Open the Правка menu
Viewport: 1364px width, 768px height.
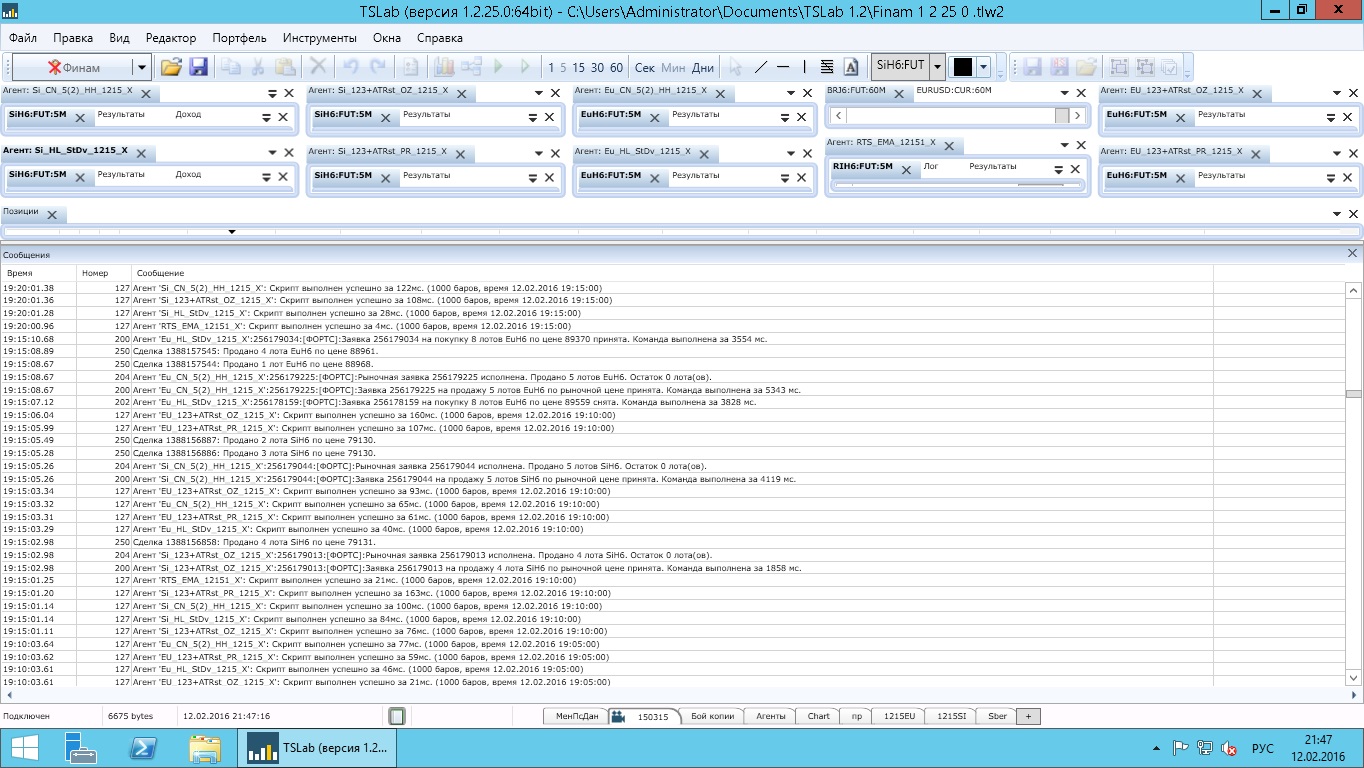[73, 38]
